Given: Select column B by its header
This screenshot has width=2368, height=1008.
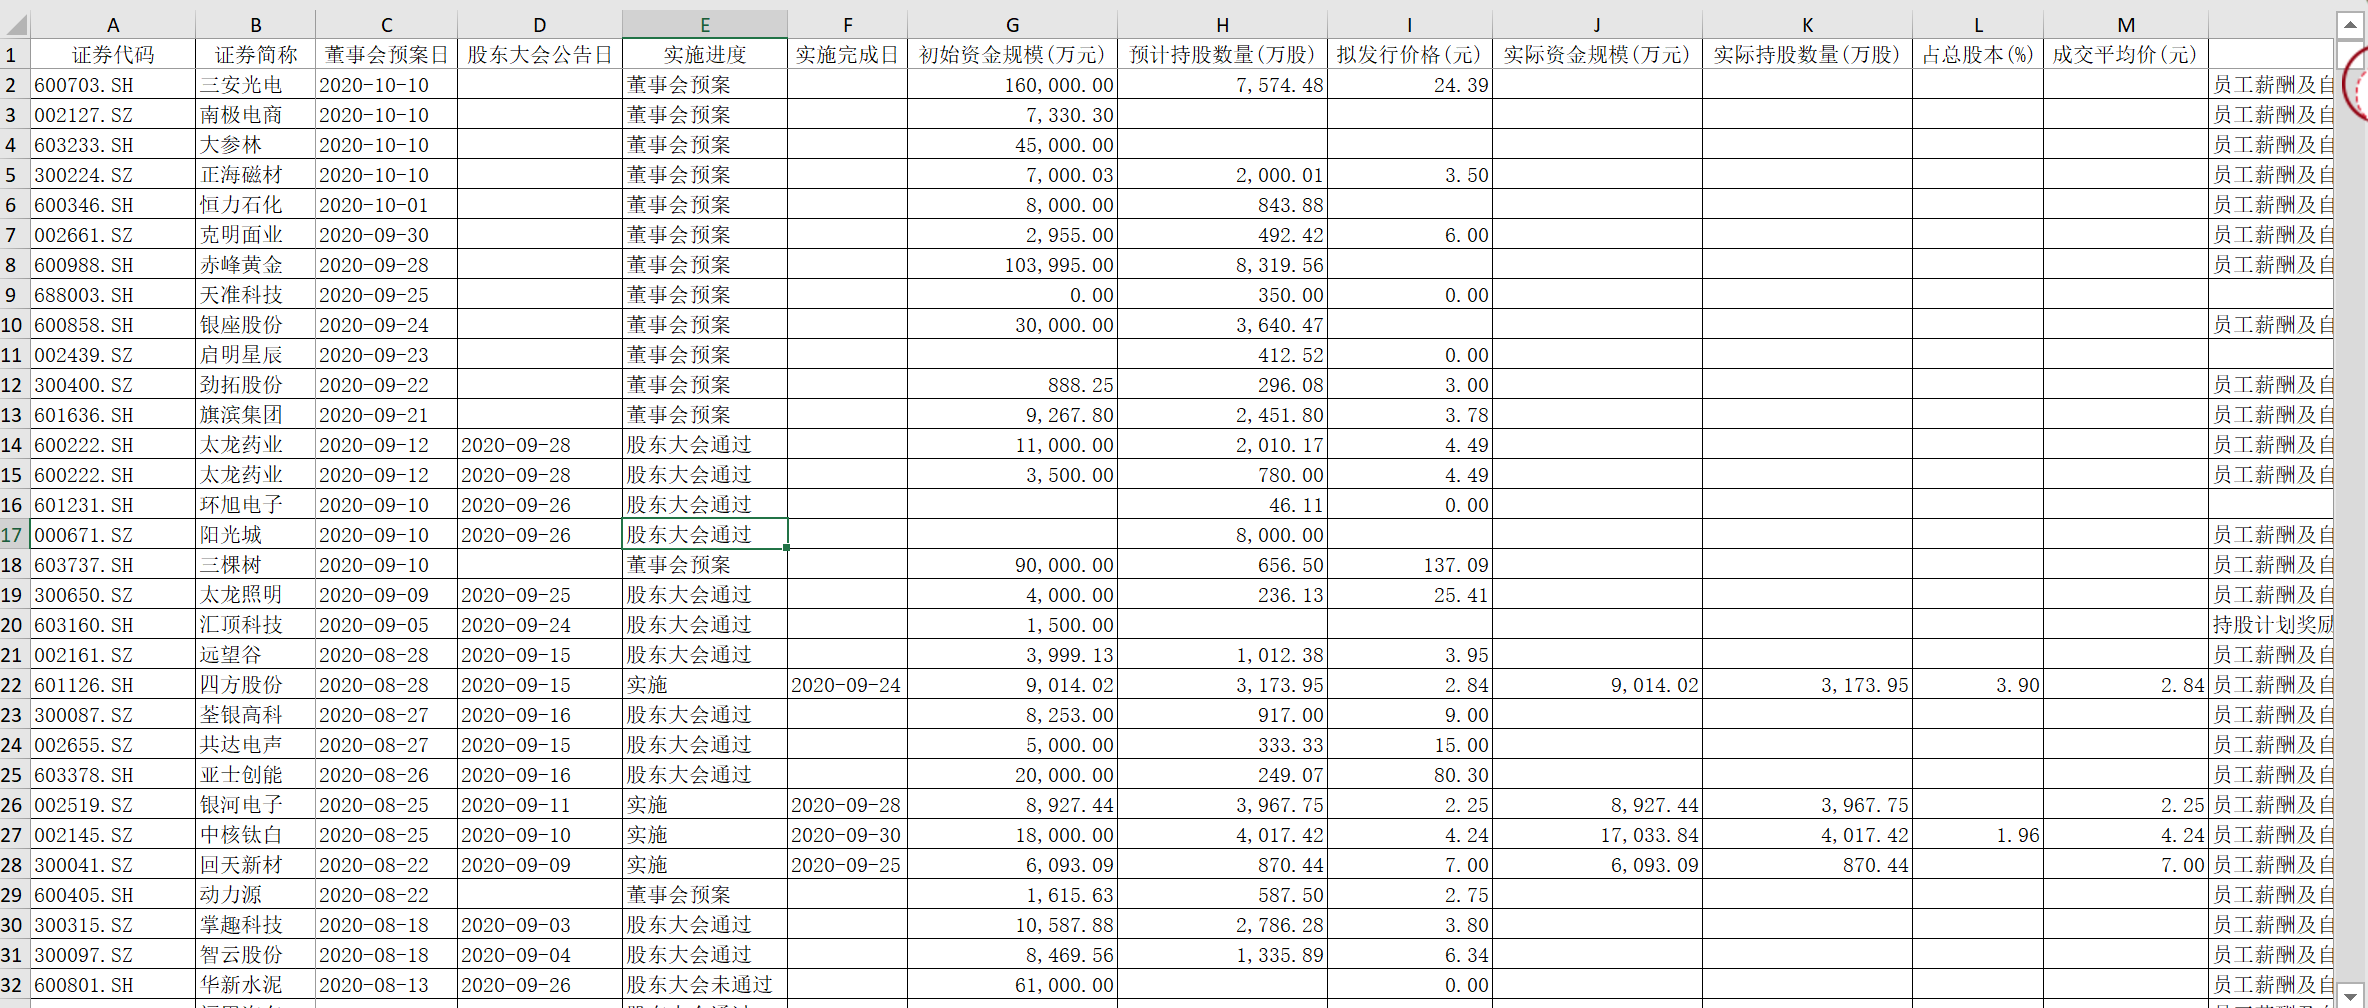Looking at the screenshot, I should click(256, 25).
